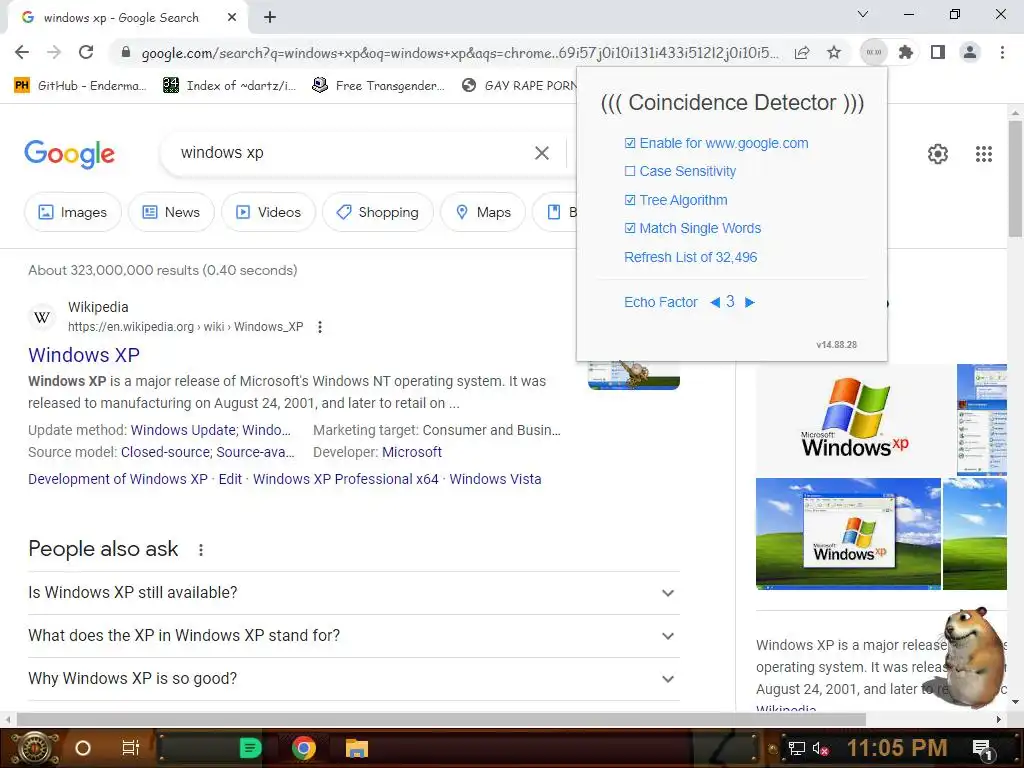Viewport: 1024px width, 768px height.
Task: Toggle Enable for www.google.com checkbox
Action: click(x=630, y=143)
